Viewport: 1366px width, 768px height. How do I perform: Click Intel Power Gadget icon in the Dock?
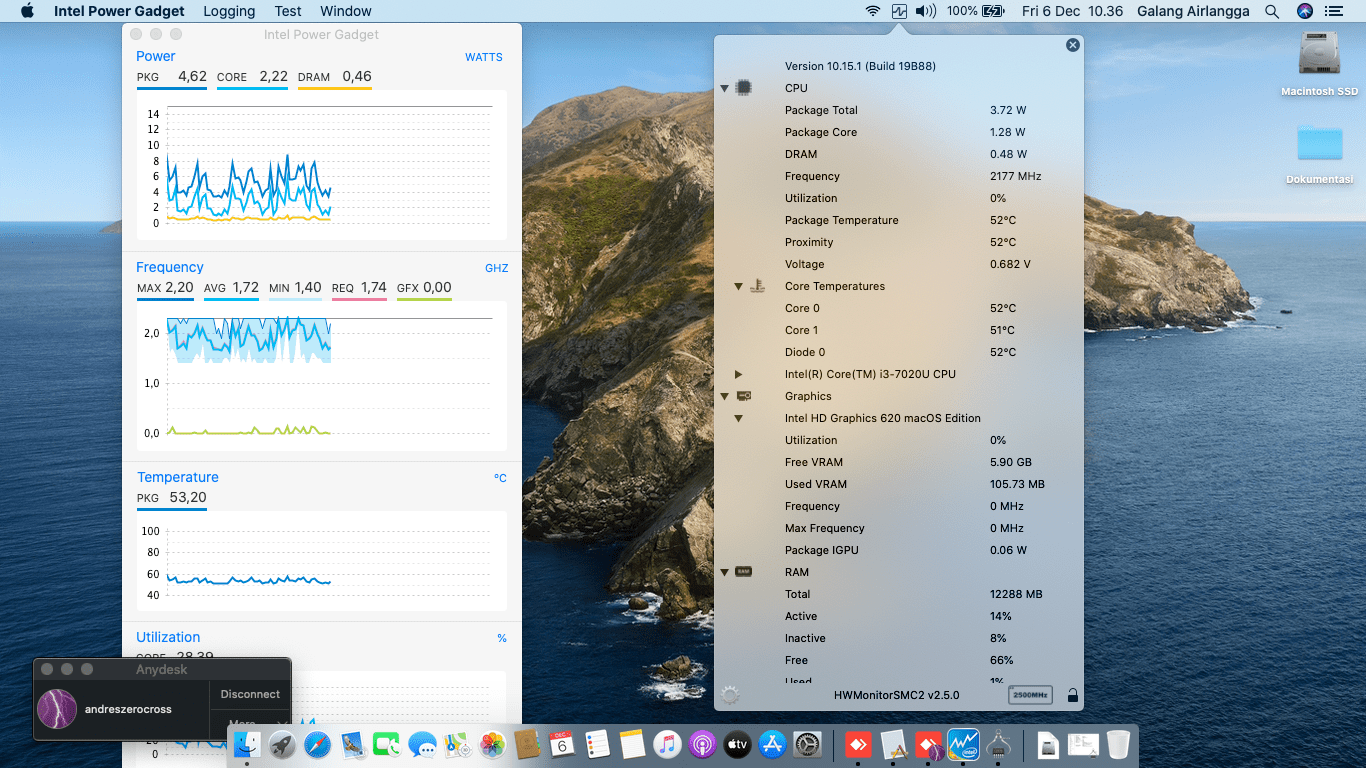963,744
